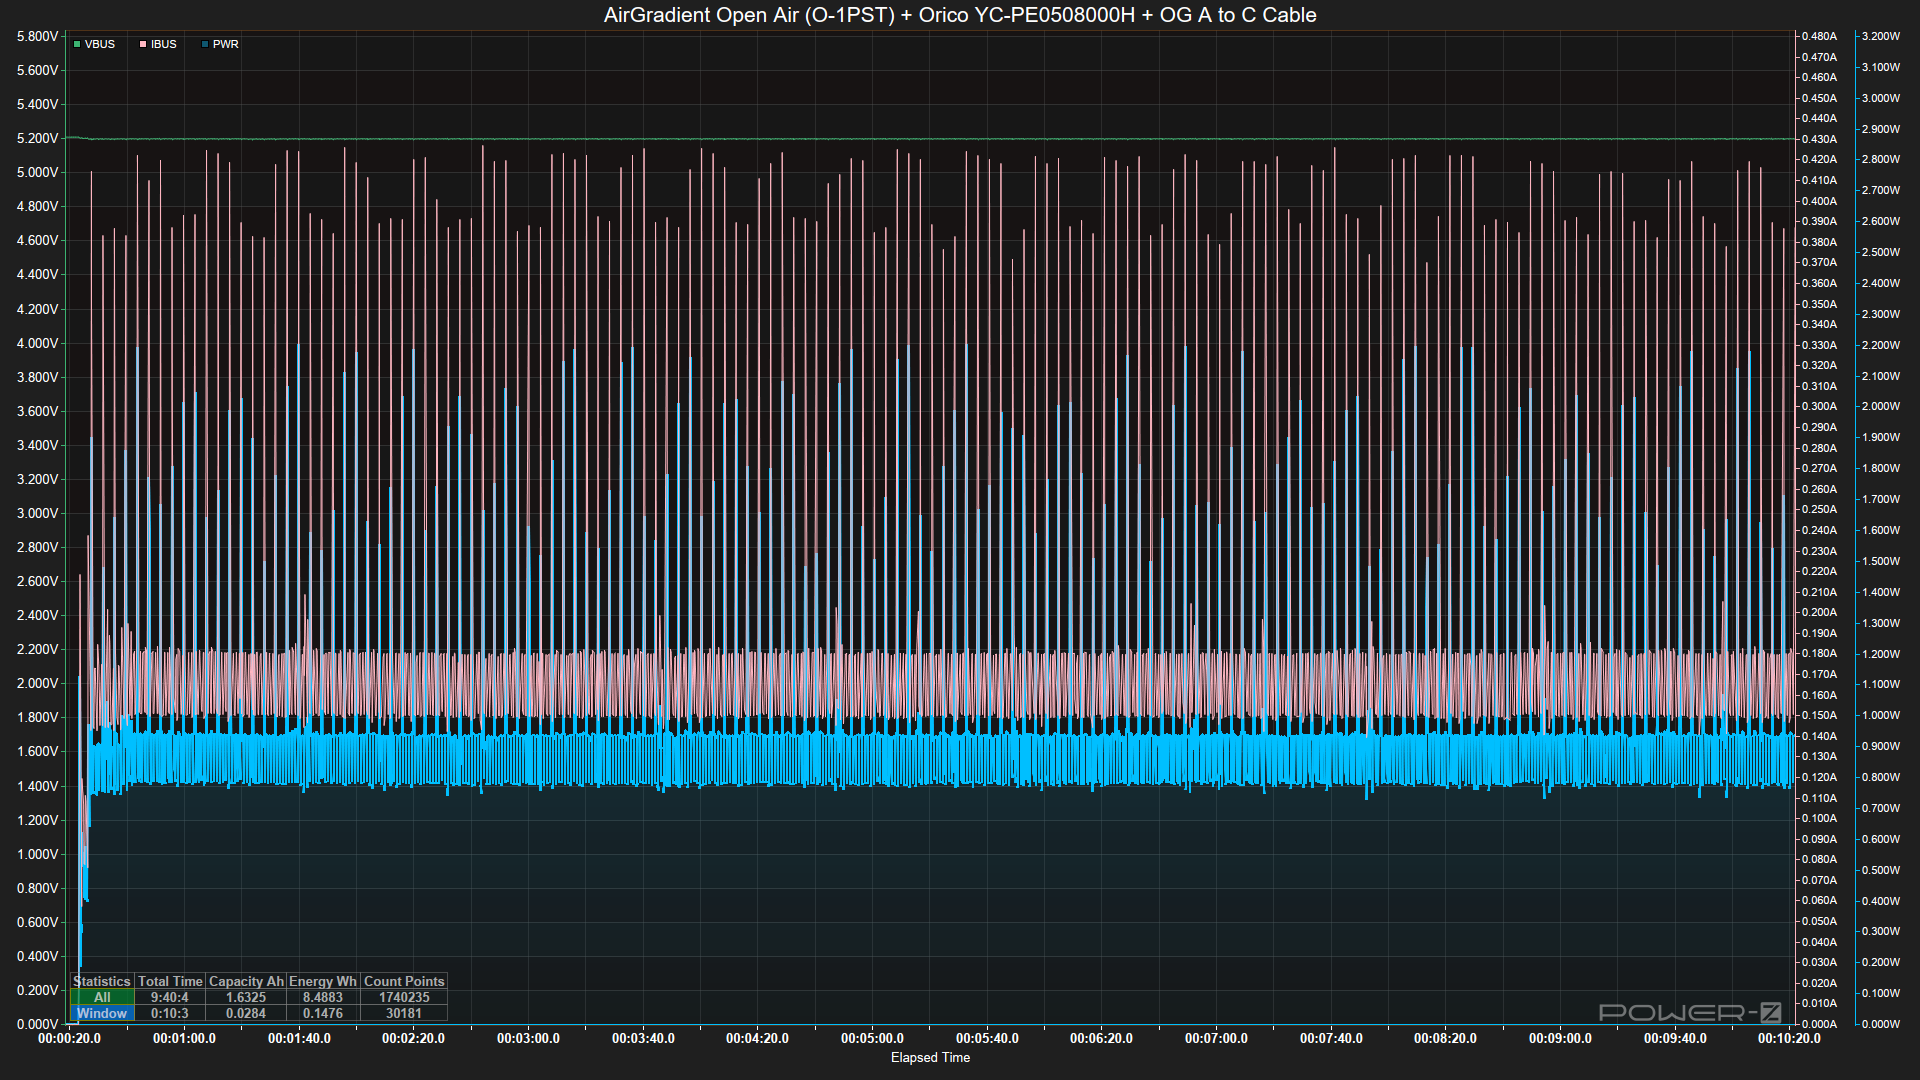Click the '00:10:20.0' time axis tick
The width and height of the screenshot is (1920, 1080).
pyautogui.click(x=1789, y=1038)
